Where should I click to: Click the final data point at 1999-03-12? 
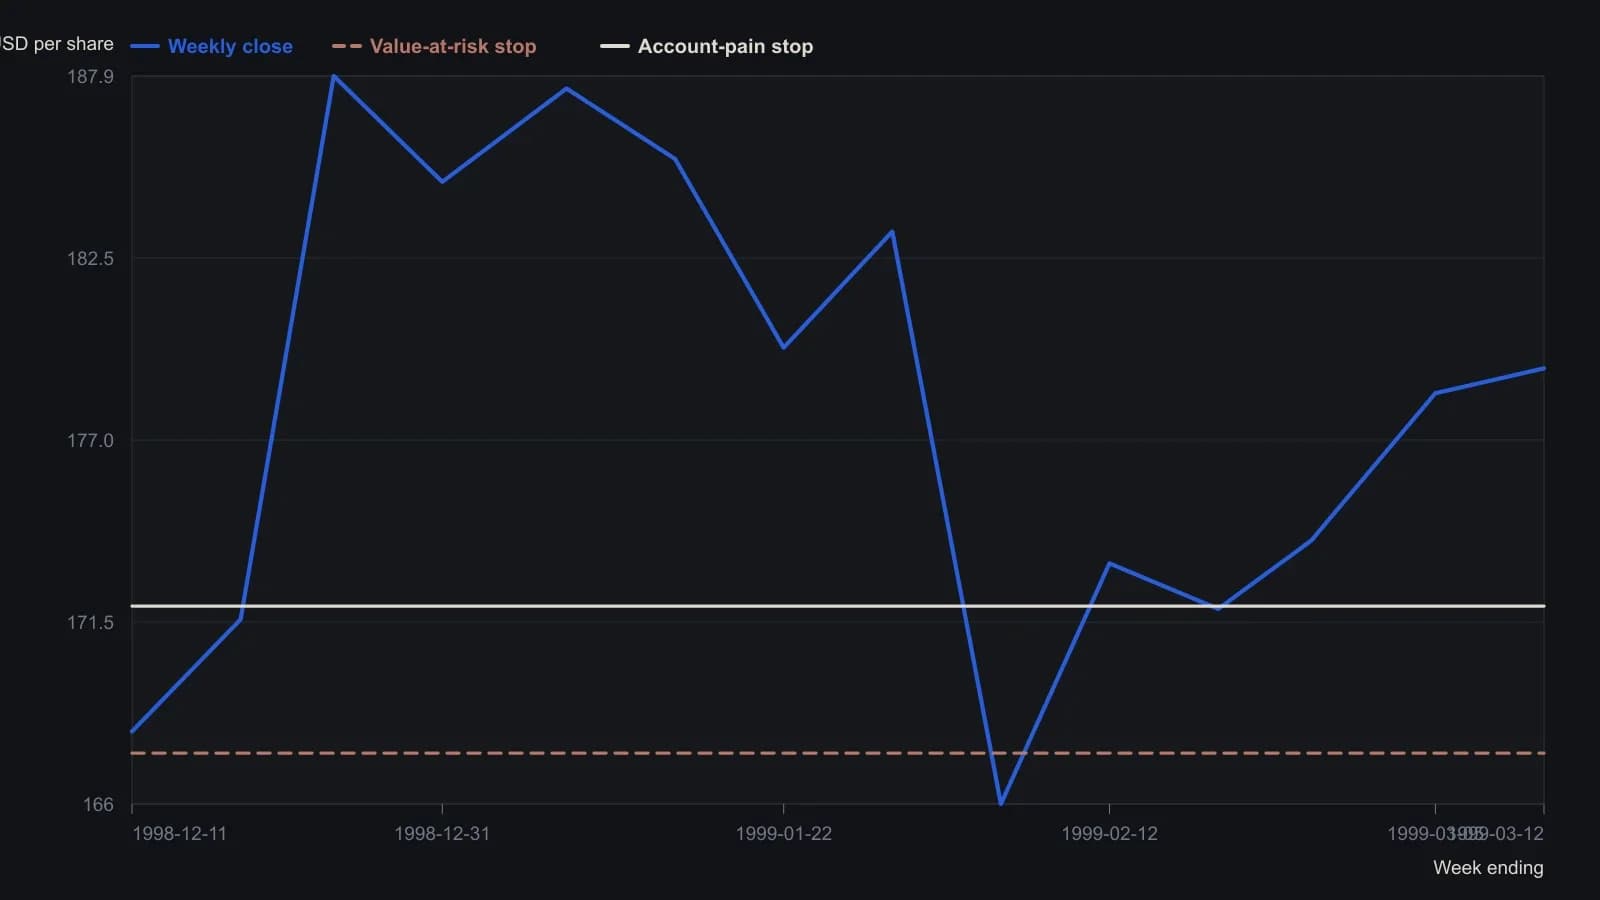pyautogui.click(x=1544, y=369)
